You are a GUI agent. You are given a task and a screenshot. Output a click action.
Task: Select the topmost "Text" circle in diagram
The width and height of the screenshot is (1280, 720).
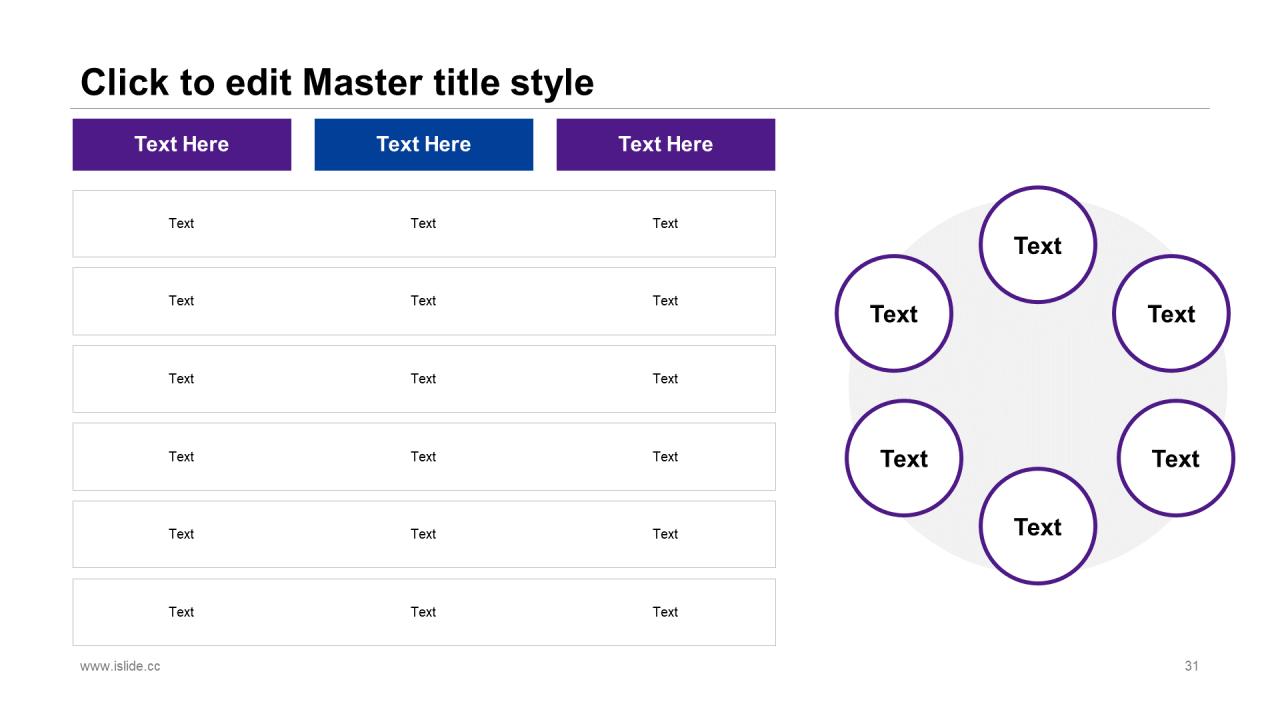coord(1037,245)
